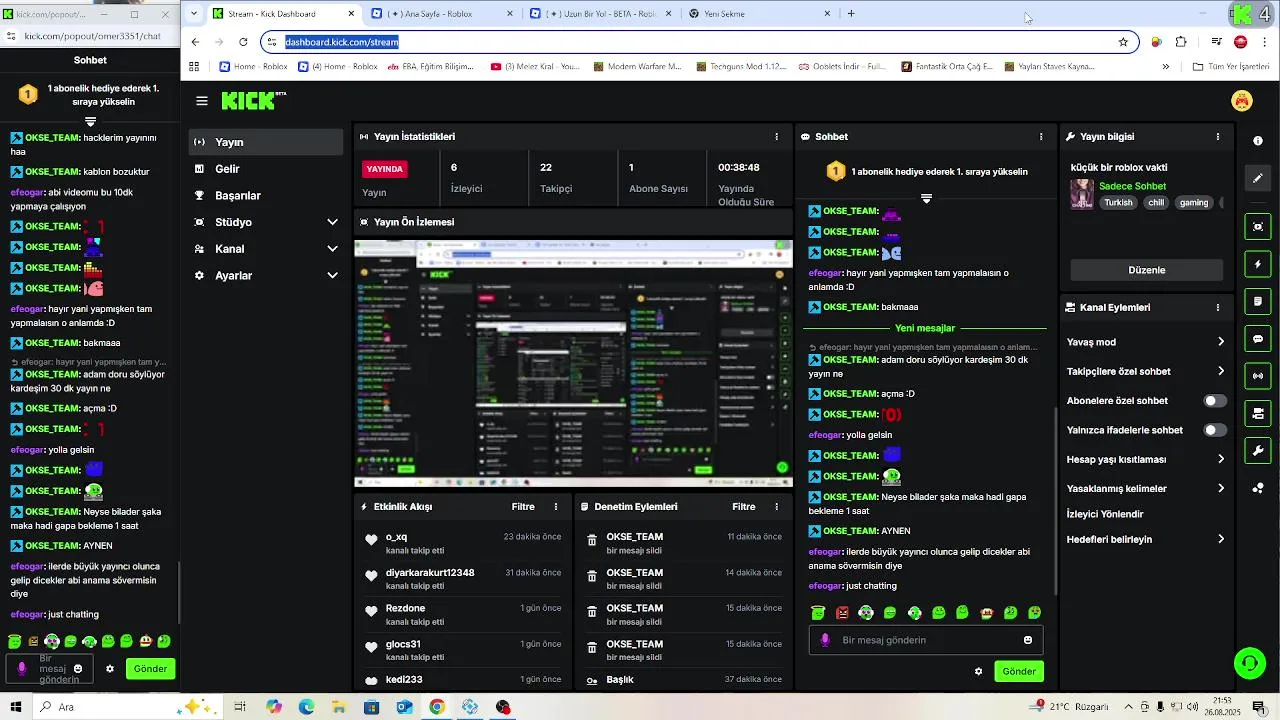Select Gelir in the left sidebar
This screenshot has height=720, width=1280.
pyautogui.click(x=266, y=169)
